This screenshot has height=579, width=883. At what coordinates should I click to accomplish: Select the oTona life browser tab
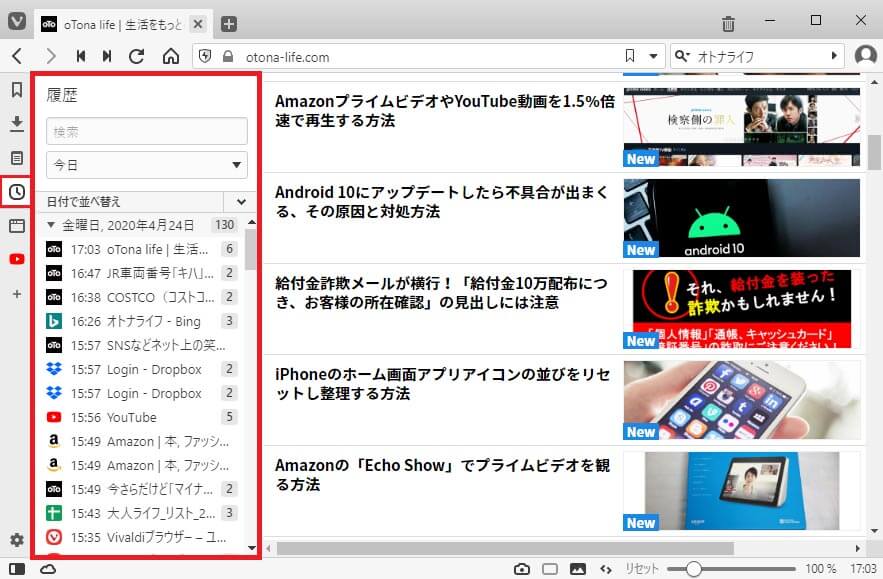click(x=123, y=24)
